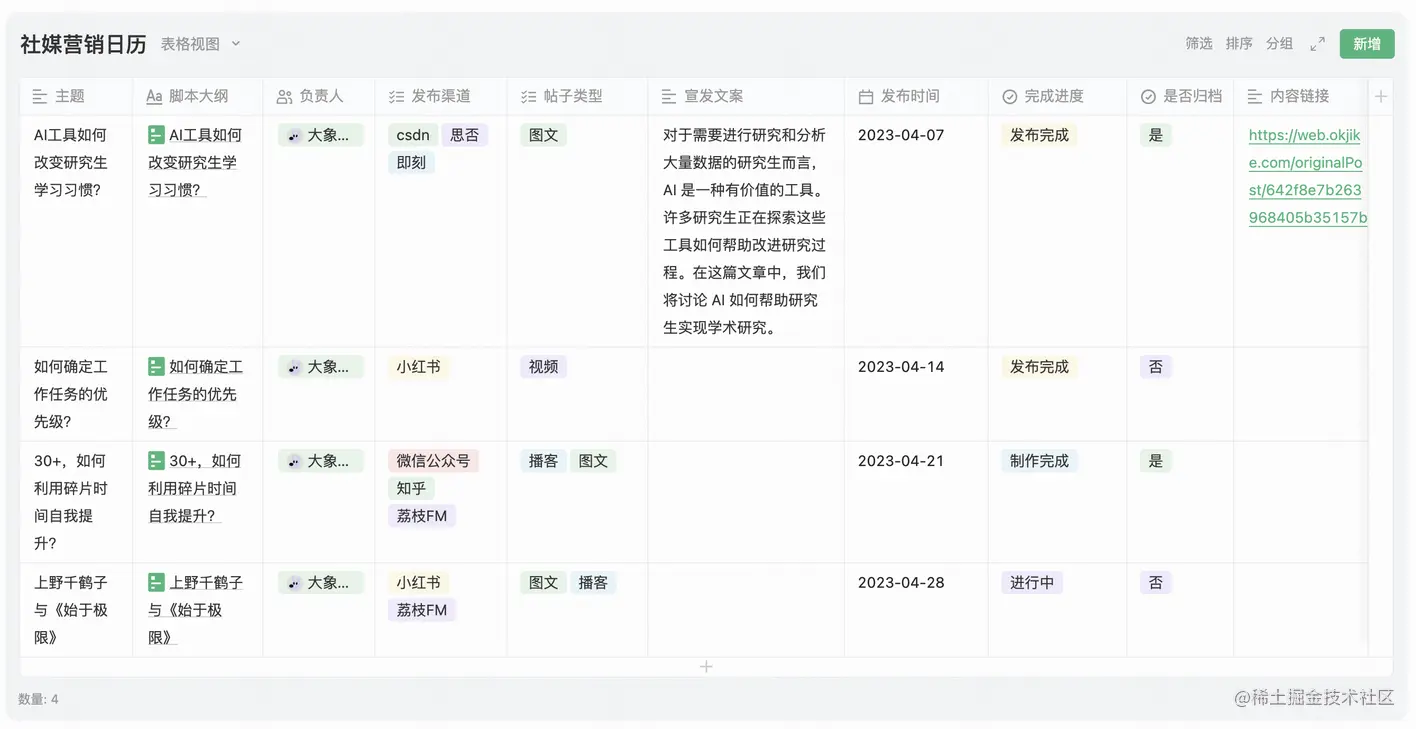
Task: Click the 知乎 channel tag
Action: (411, 488)
